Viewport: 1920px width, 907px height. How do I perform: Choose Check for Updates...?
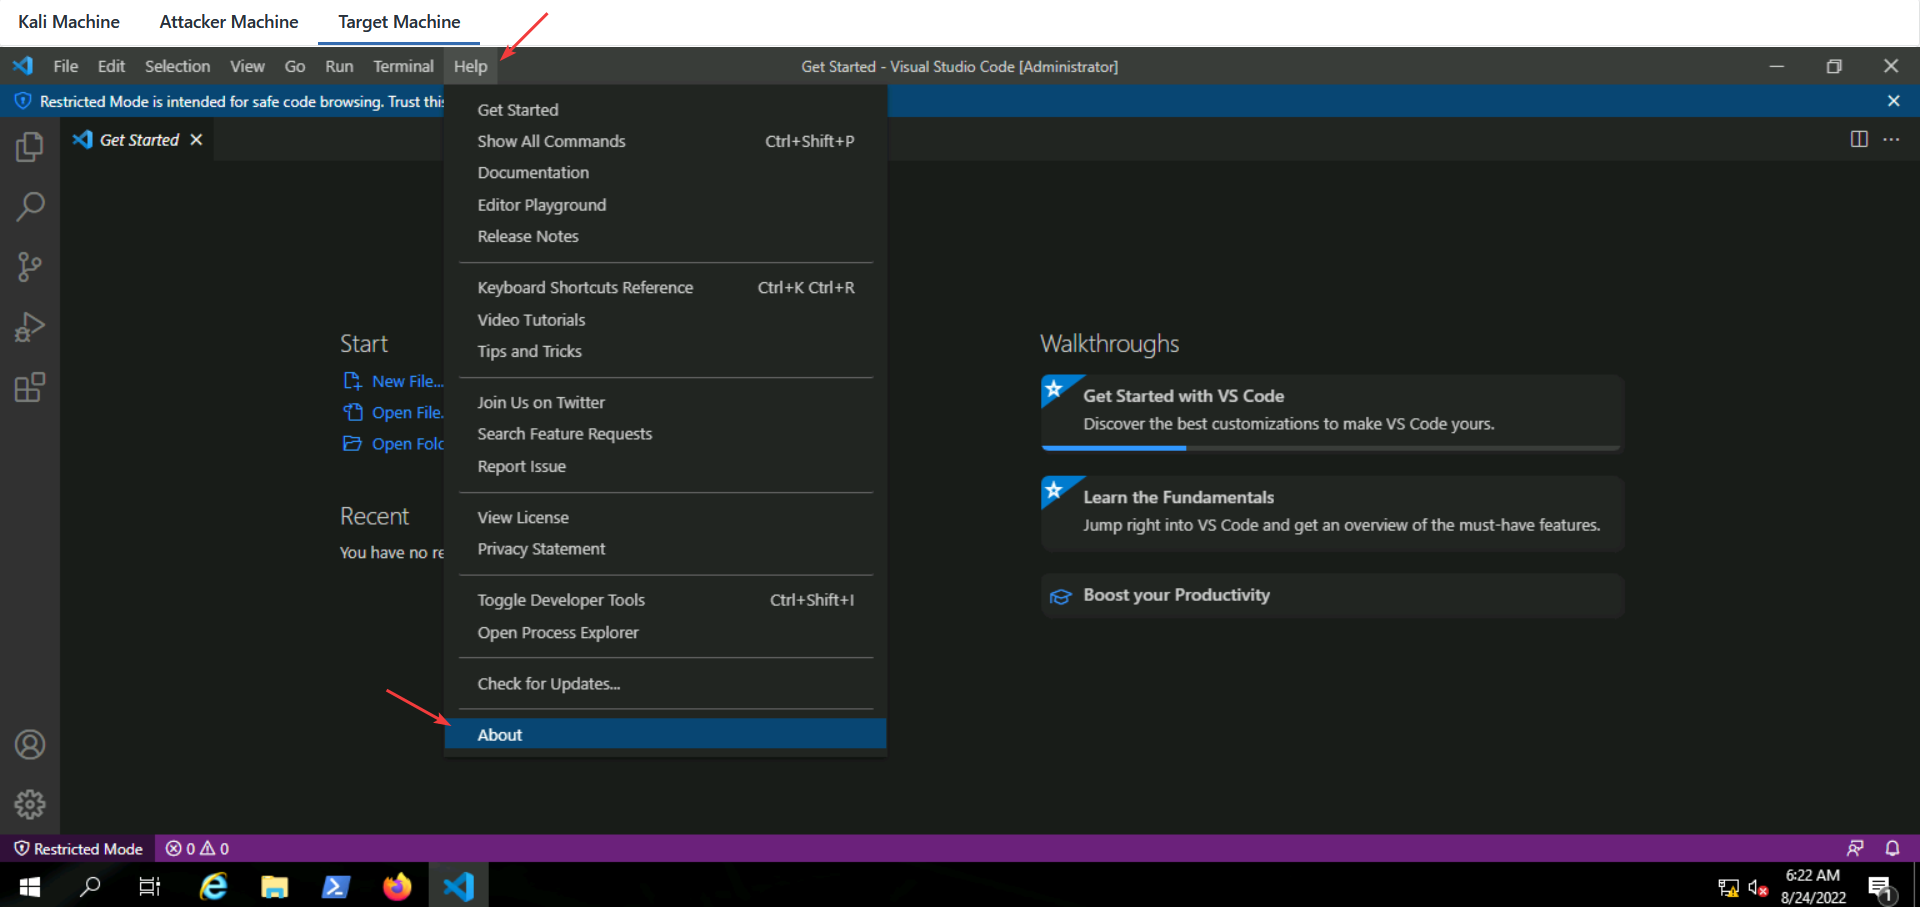click(x=666, y=684)
